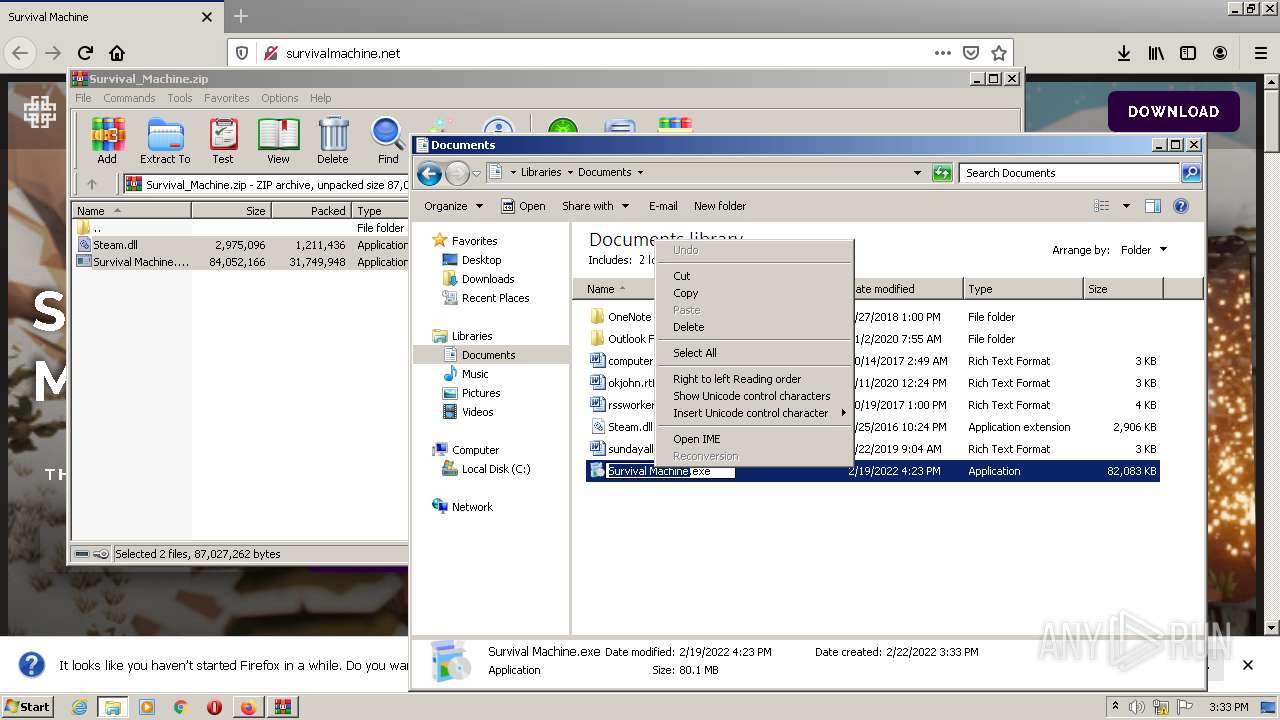Open a new Firefox tab
Image resolution: width=1280 pixels, height=720 pixels.
pyautogui.click(x=241, y=17)
